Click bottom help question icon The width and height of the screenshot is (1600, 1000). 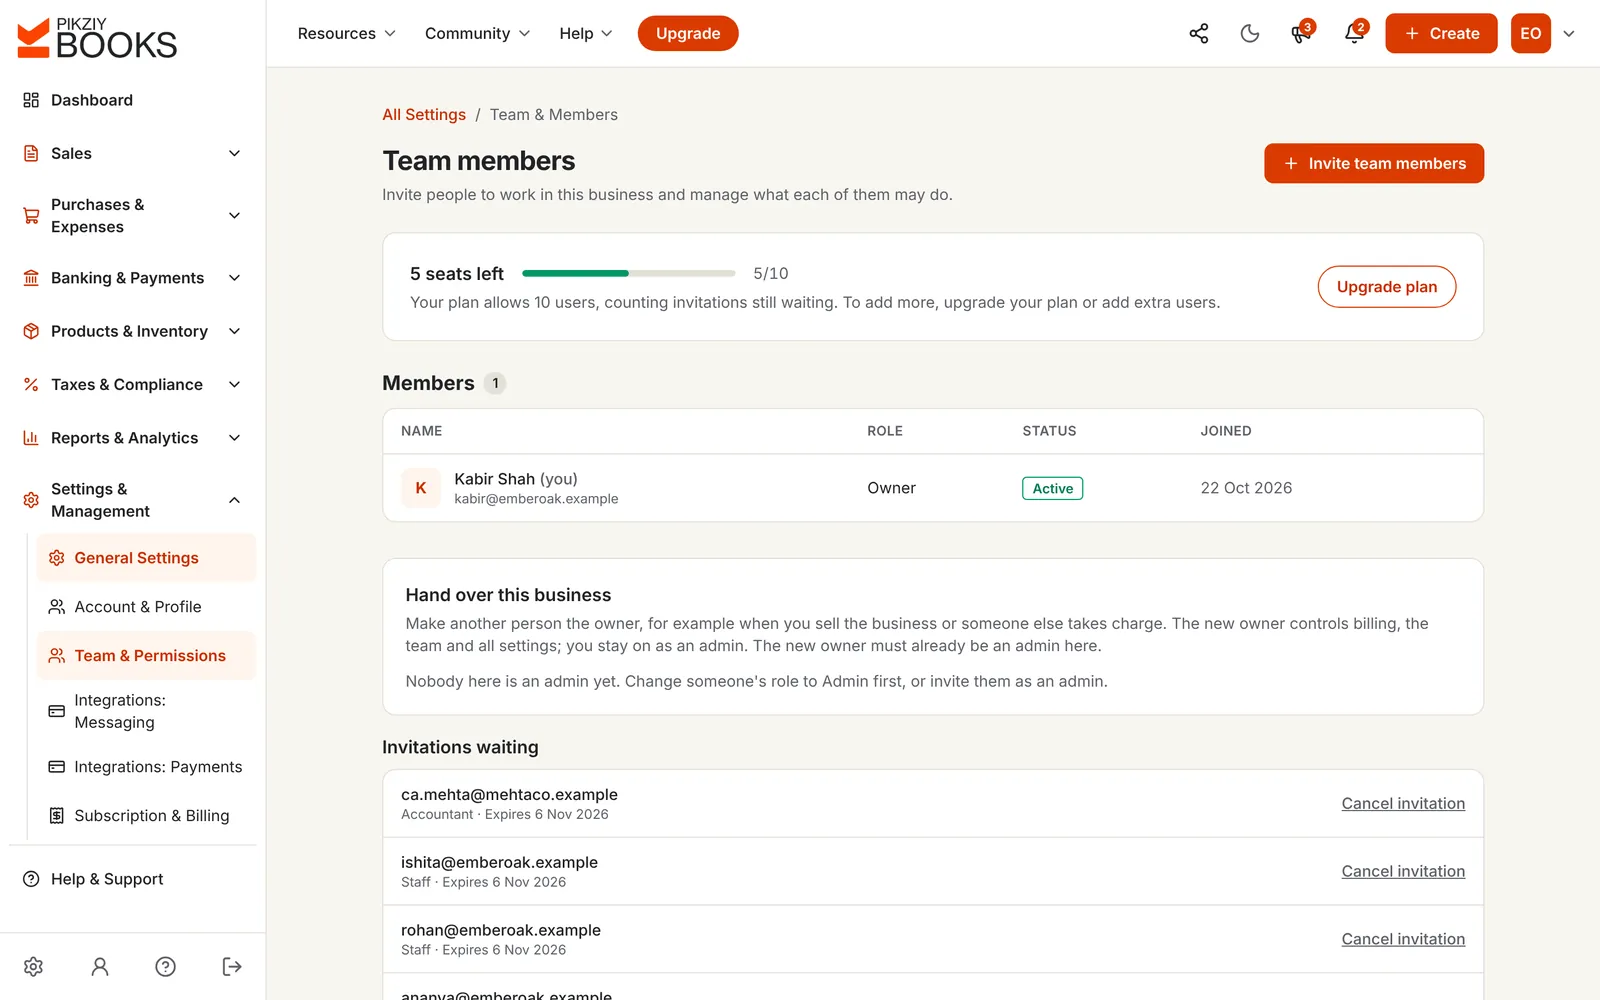(x=166, y=966)
